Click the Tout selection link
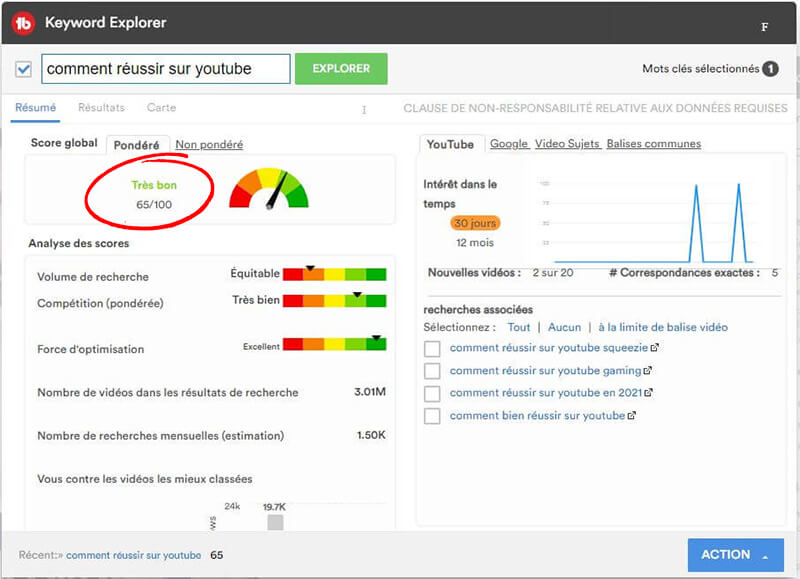 (x=518, y=328)
